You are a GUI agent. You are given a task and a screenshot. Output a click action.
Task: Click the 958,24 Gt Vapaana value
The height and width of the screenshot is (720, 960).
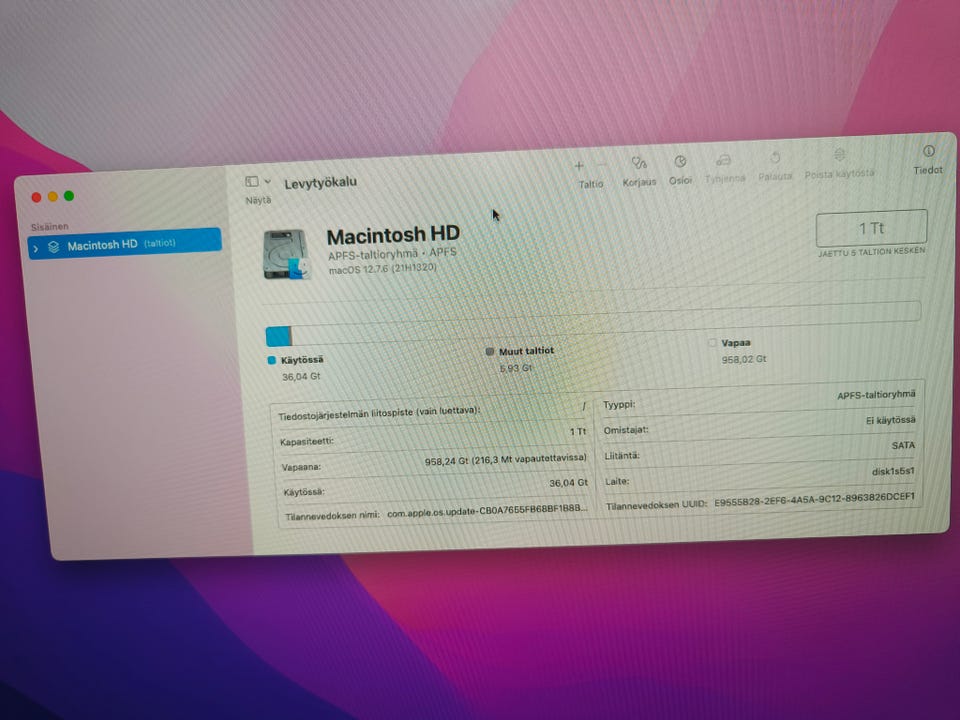coord(505,460)
